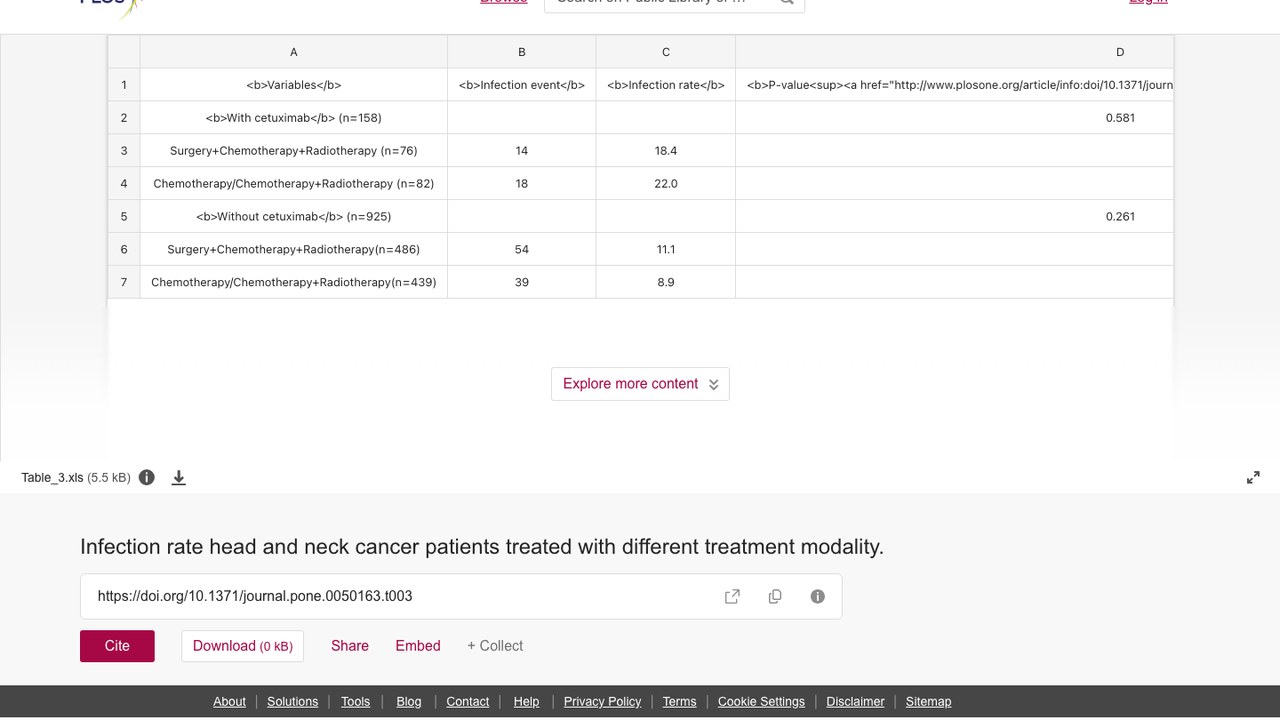Viewport: 1280px width, 720px height.
Task: Open the Sitemap footer link
Action: (928, 702)
